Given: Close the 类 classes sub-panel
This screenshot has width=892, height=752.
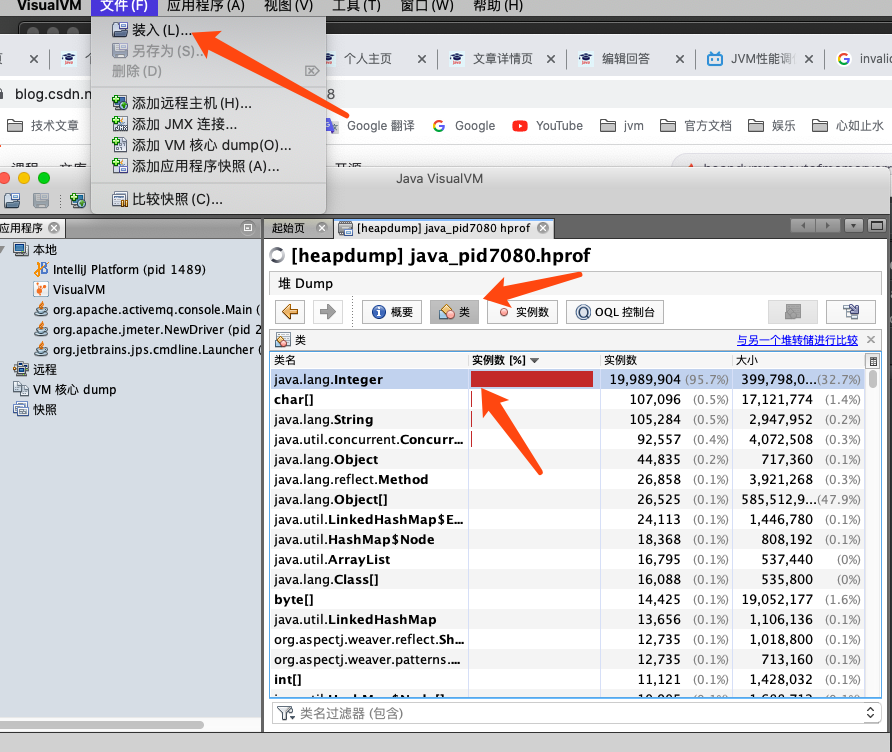Looking at the screenshot, I should pos(871,340).
